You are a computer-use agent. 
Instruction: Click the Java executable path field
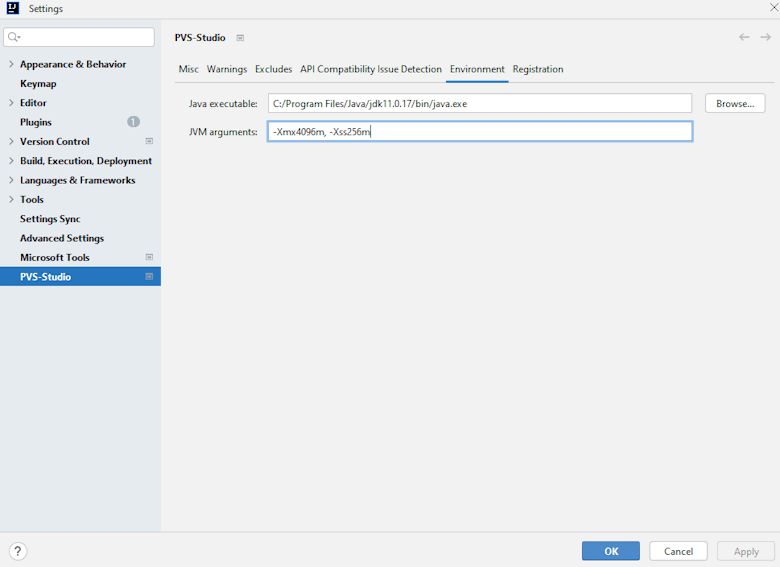(479, 104)
